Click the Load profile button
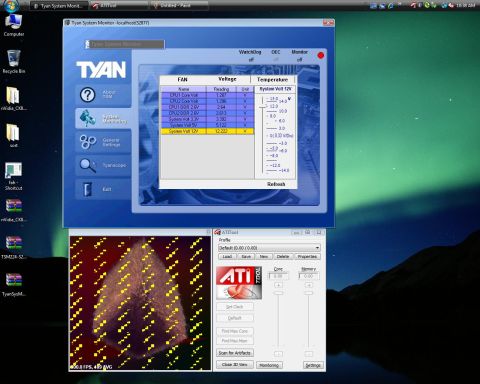This screenshot has width=480, height=384. tap(227, 257)
